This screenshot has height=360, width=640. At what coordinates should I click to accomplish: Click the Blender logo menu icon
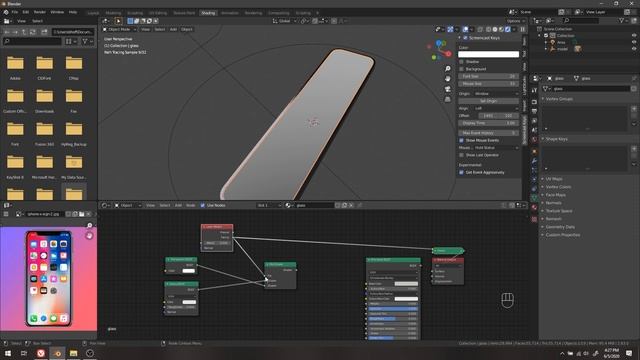click(x=6, y=12)
